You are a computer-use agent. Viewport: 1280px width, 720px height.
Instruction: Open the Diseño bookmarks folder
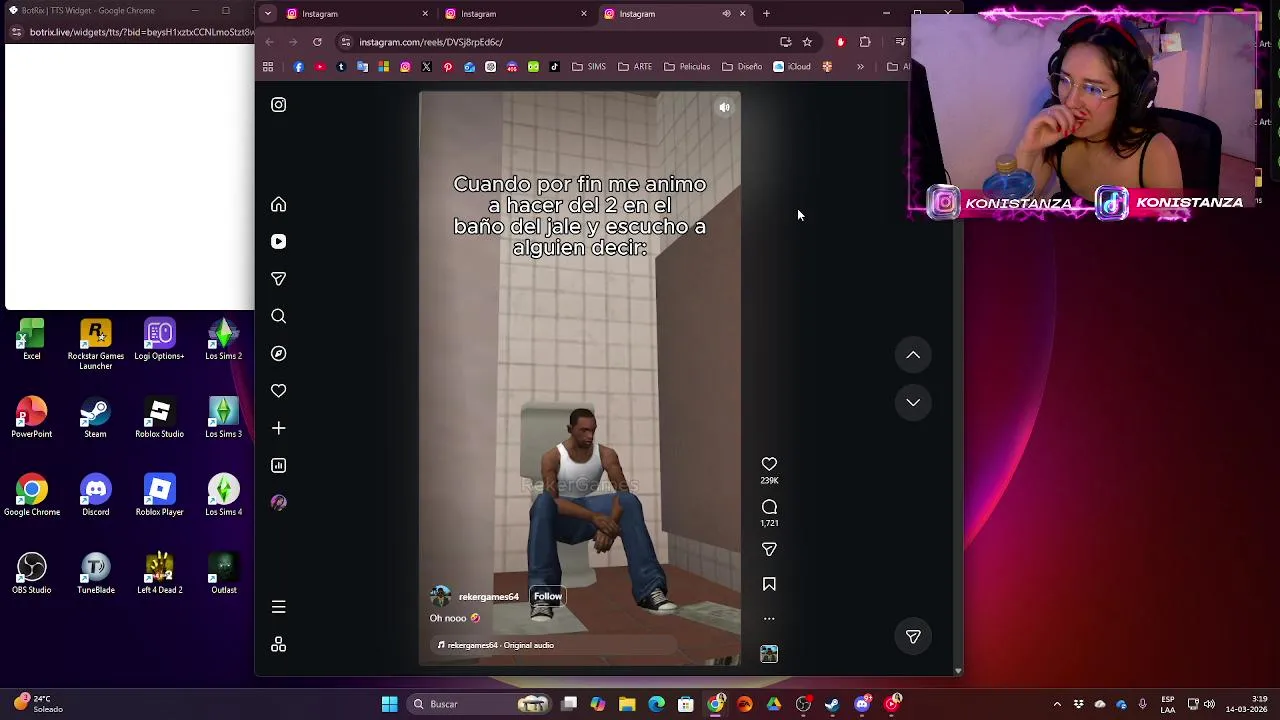[x=742, y=67]
